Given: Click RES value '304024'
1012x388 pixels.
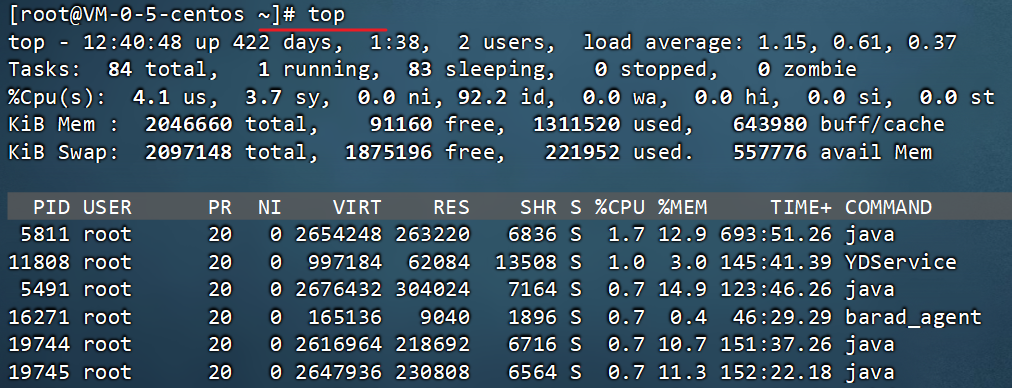Looking at the screenshot, I should pos(433,289).
